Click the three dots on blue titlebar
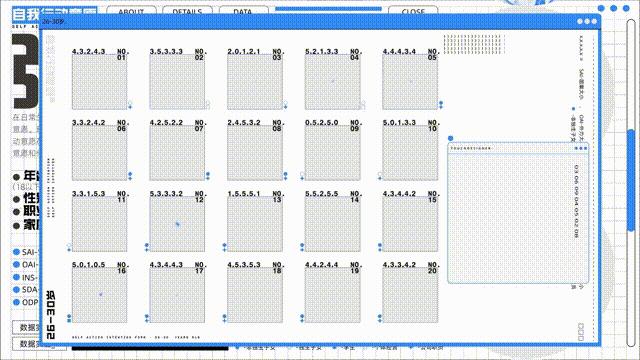The width and height of the screenshot is (640, 360). tap(587, 21)
